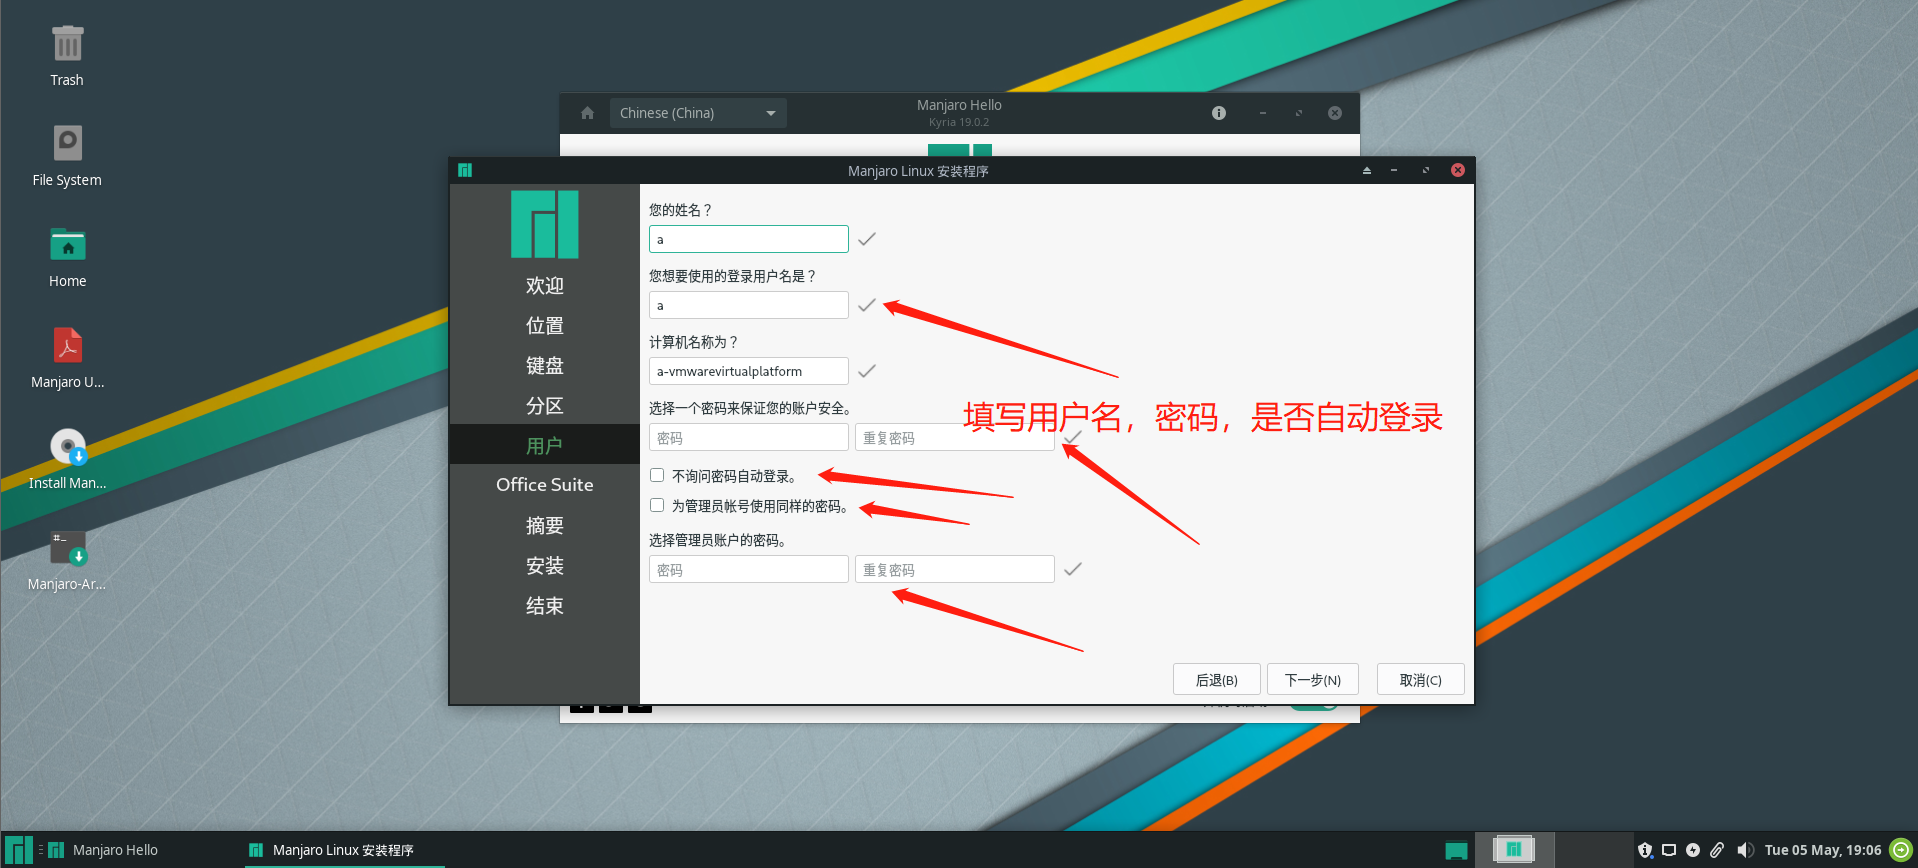This screenshot has width=1918, height=868.
Task: Click the user password field
Action: pos(749,437)
